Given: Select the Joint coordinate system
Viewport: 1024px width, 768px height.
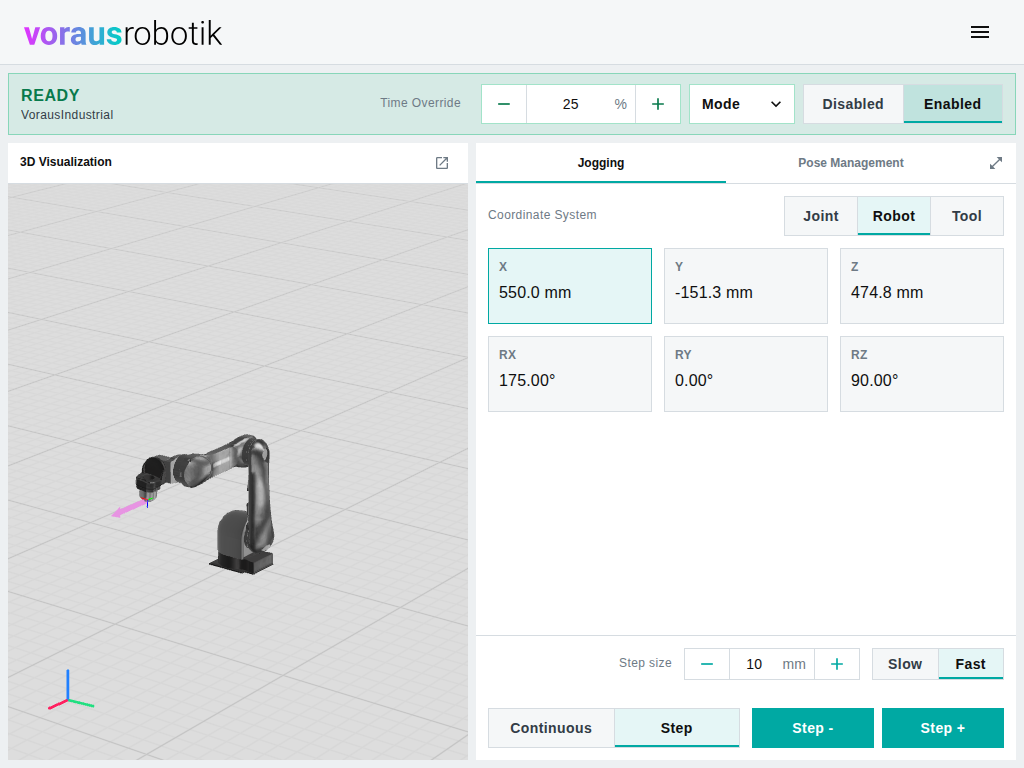Looking at the screenshot, I should [x=821, y=216].
